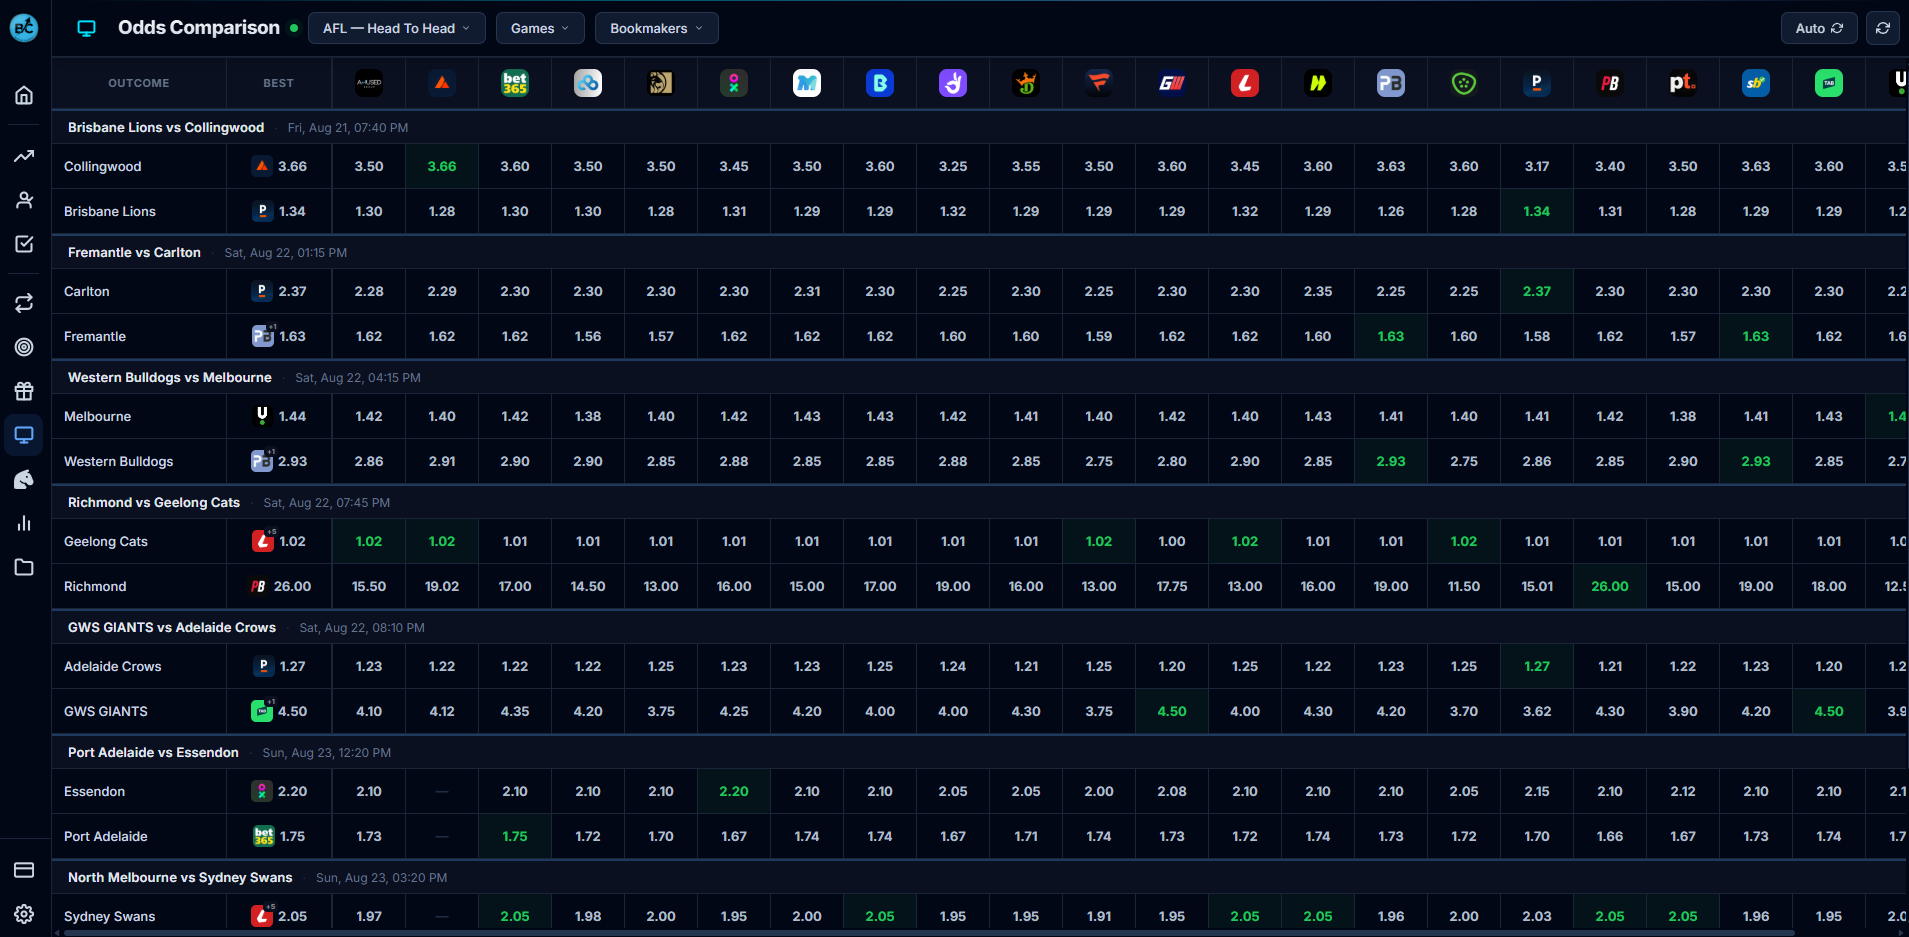Click the gift box sidebar icon

(x=24, y=391)
